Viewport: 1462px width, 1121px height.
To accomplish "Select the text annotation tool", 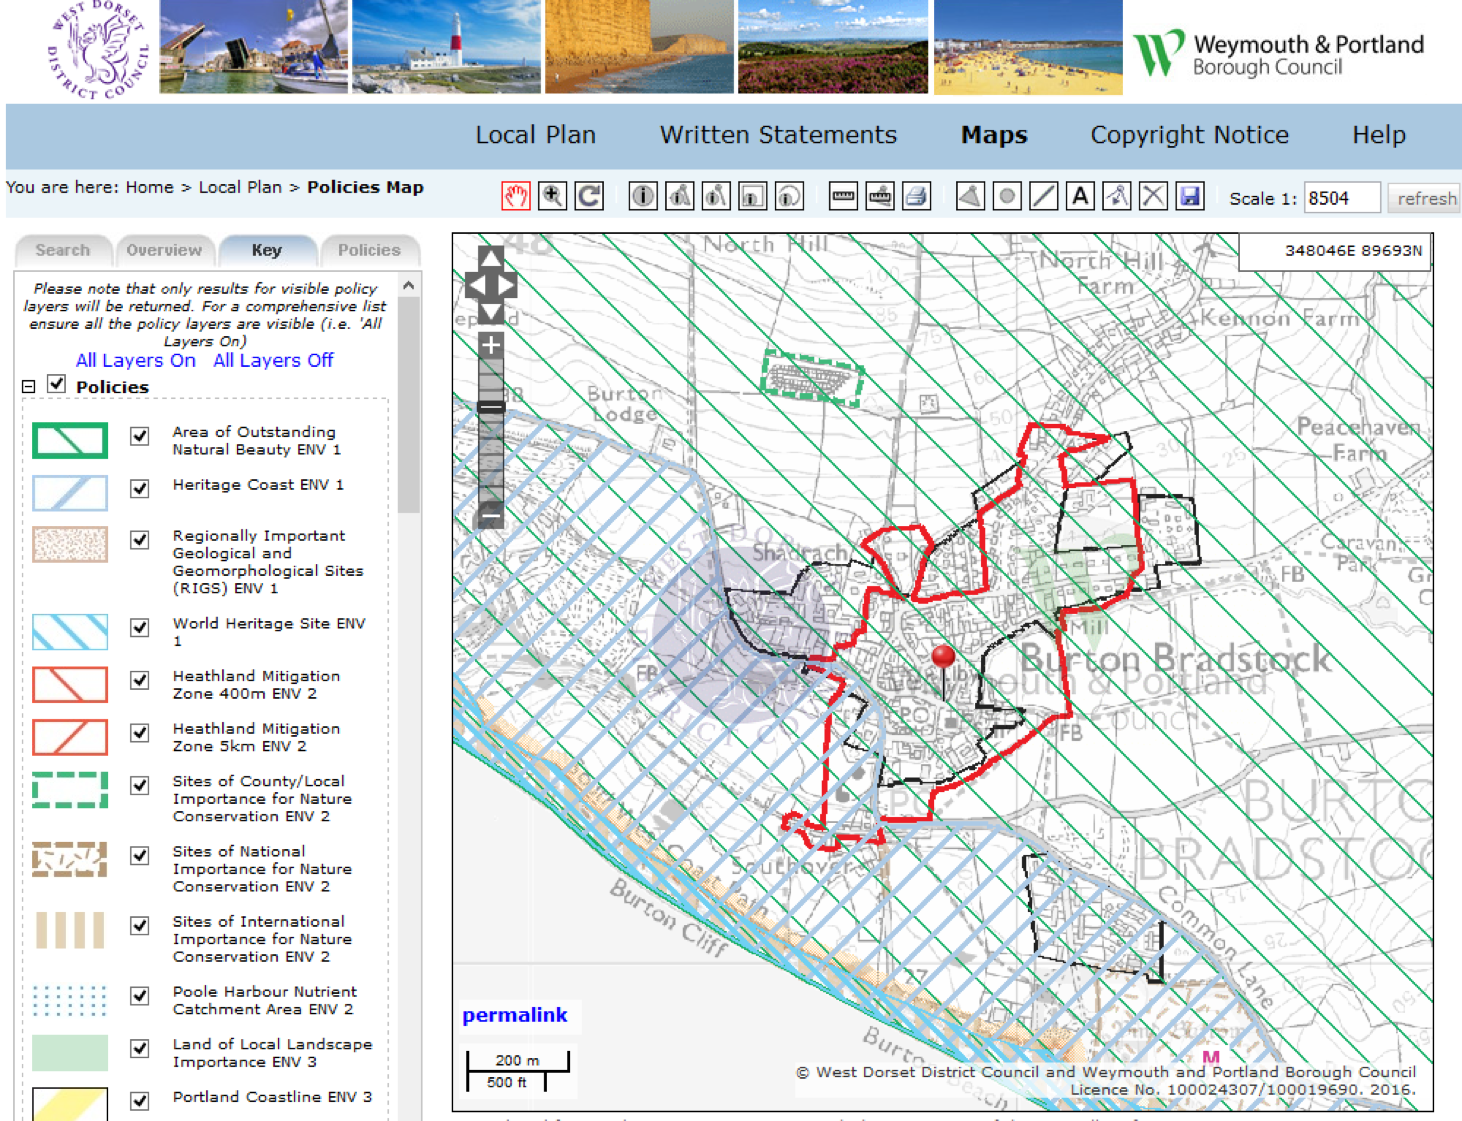I will 1080,196.
